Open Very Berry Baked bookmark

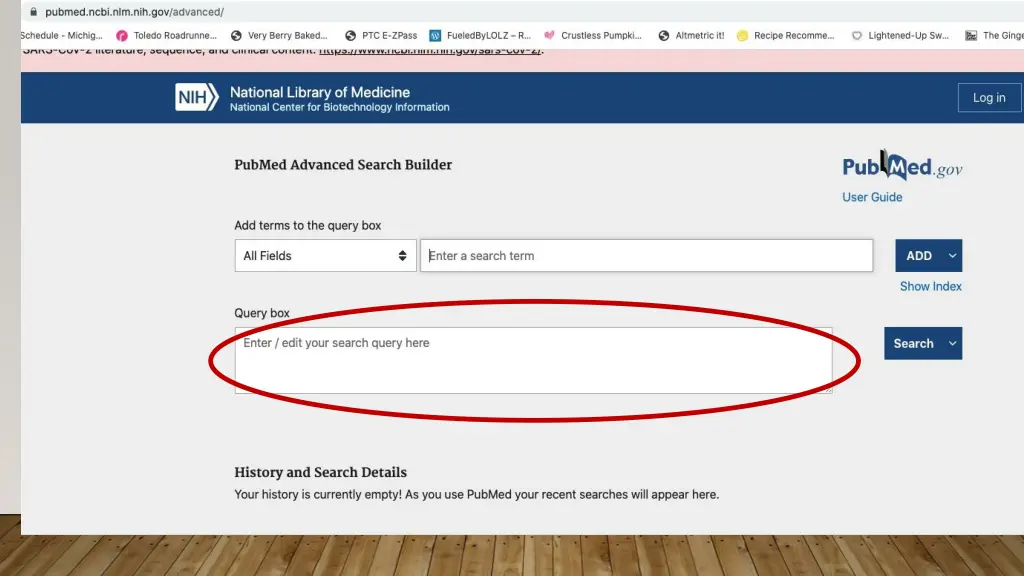(x=280, y=35)
